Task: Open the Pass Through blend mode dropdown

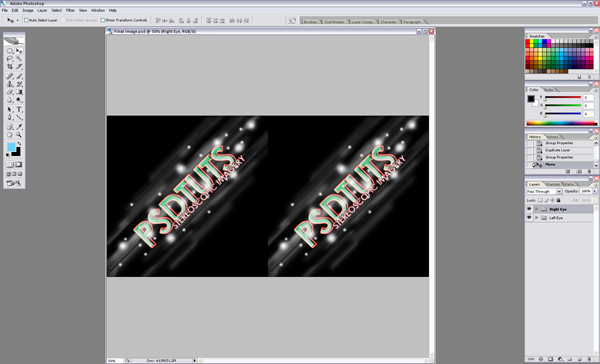Action: tap(544, 191)
